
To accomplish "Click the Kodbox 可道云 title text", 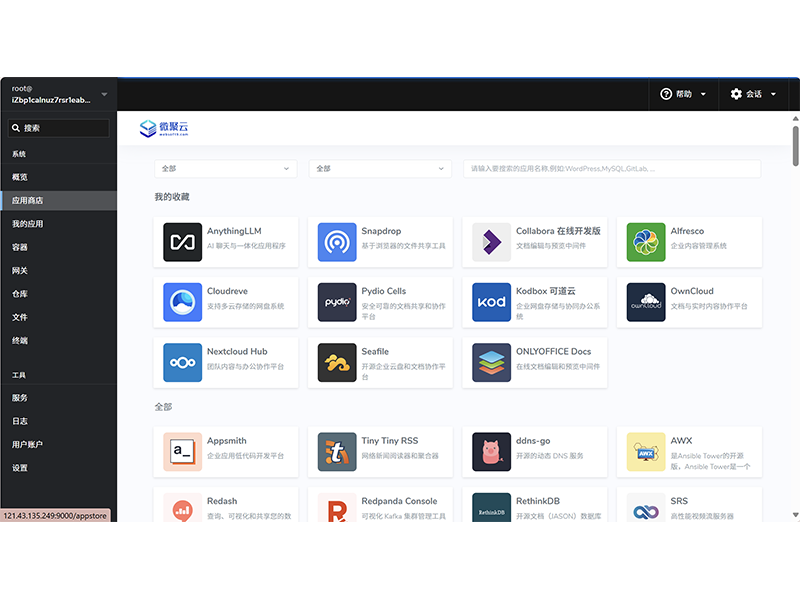I will [545, 291].
